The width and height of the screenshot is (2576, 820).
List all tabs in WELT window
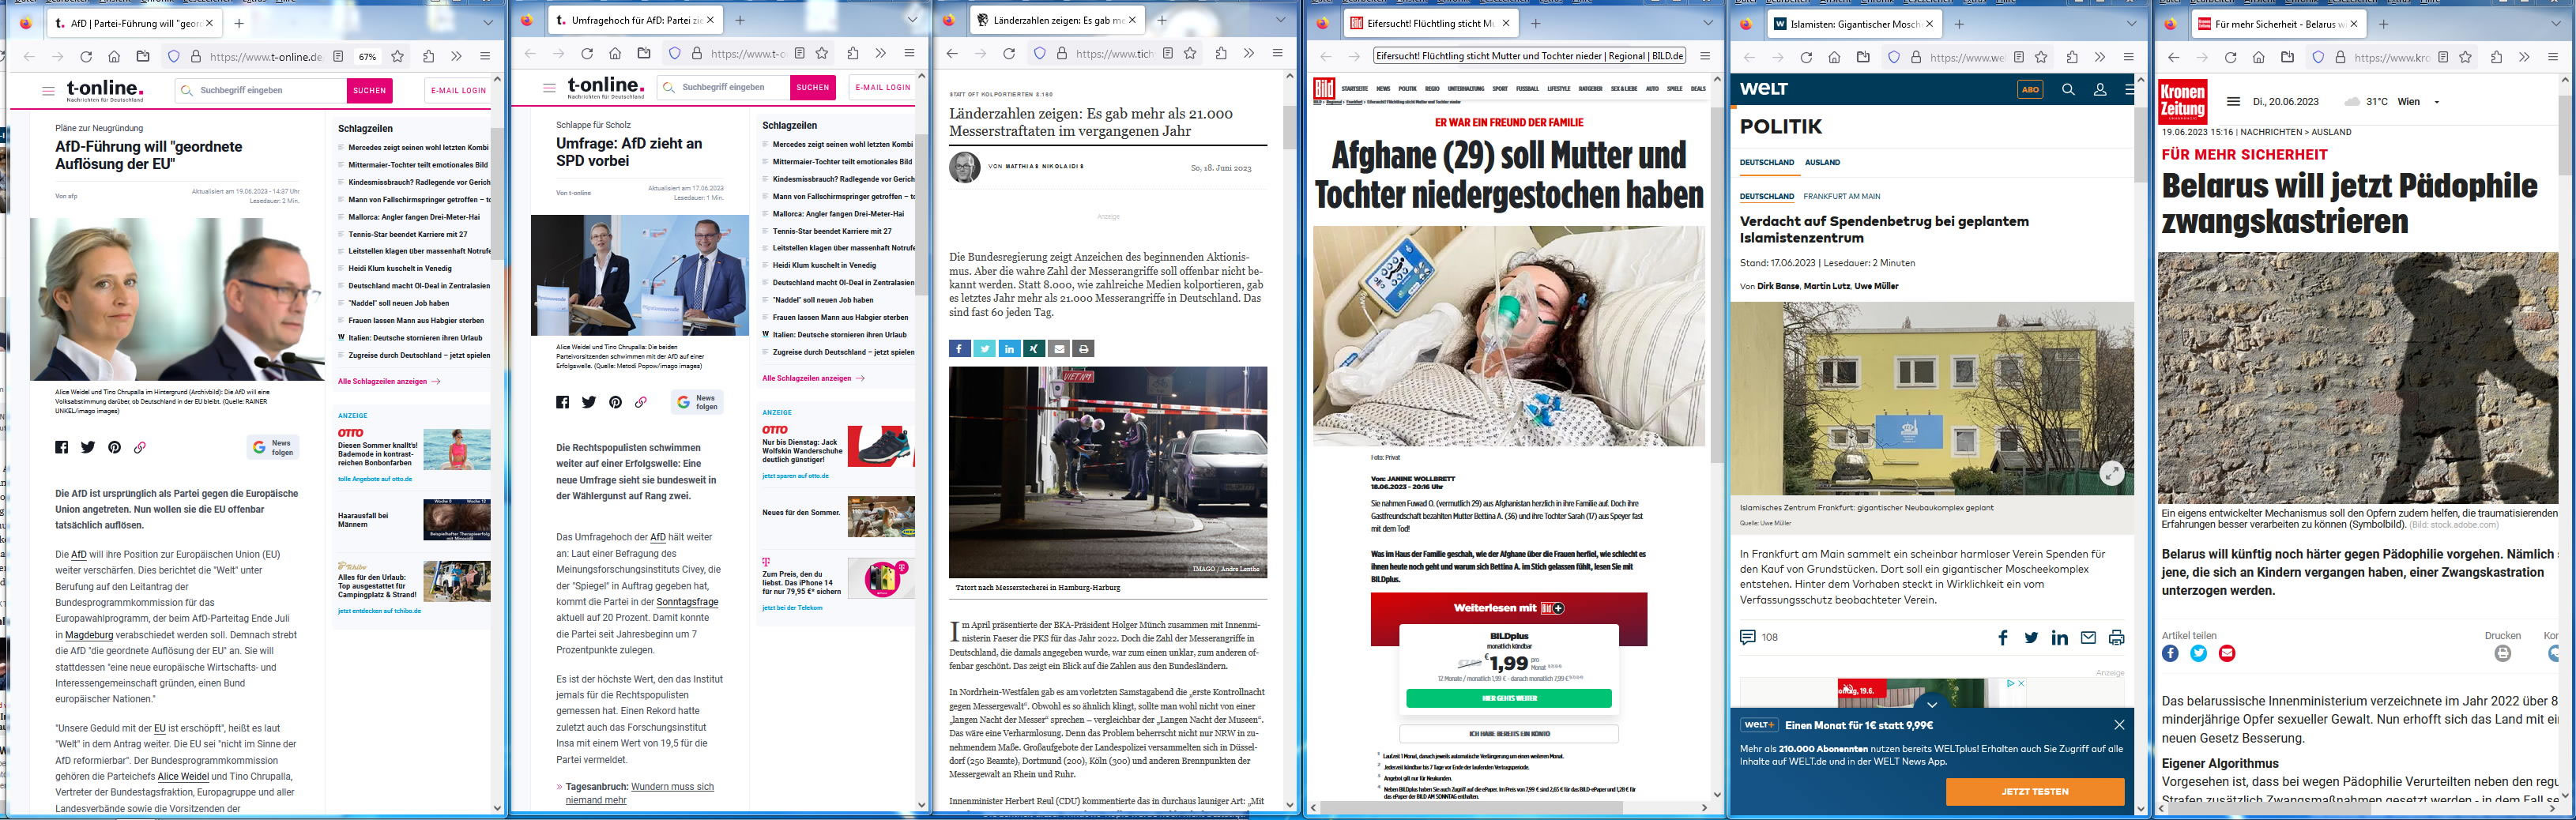[x=2132, y=22]
